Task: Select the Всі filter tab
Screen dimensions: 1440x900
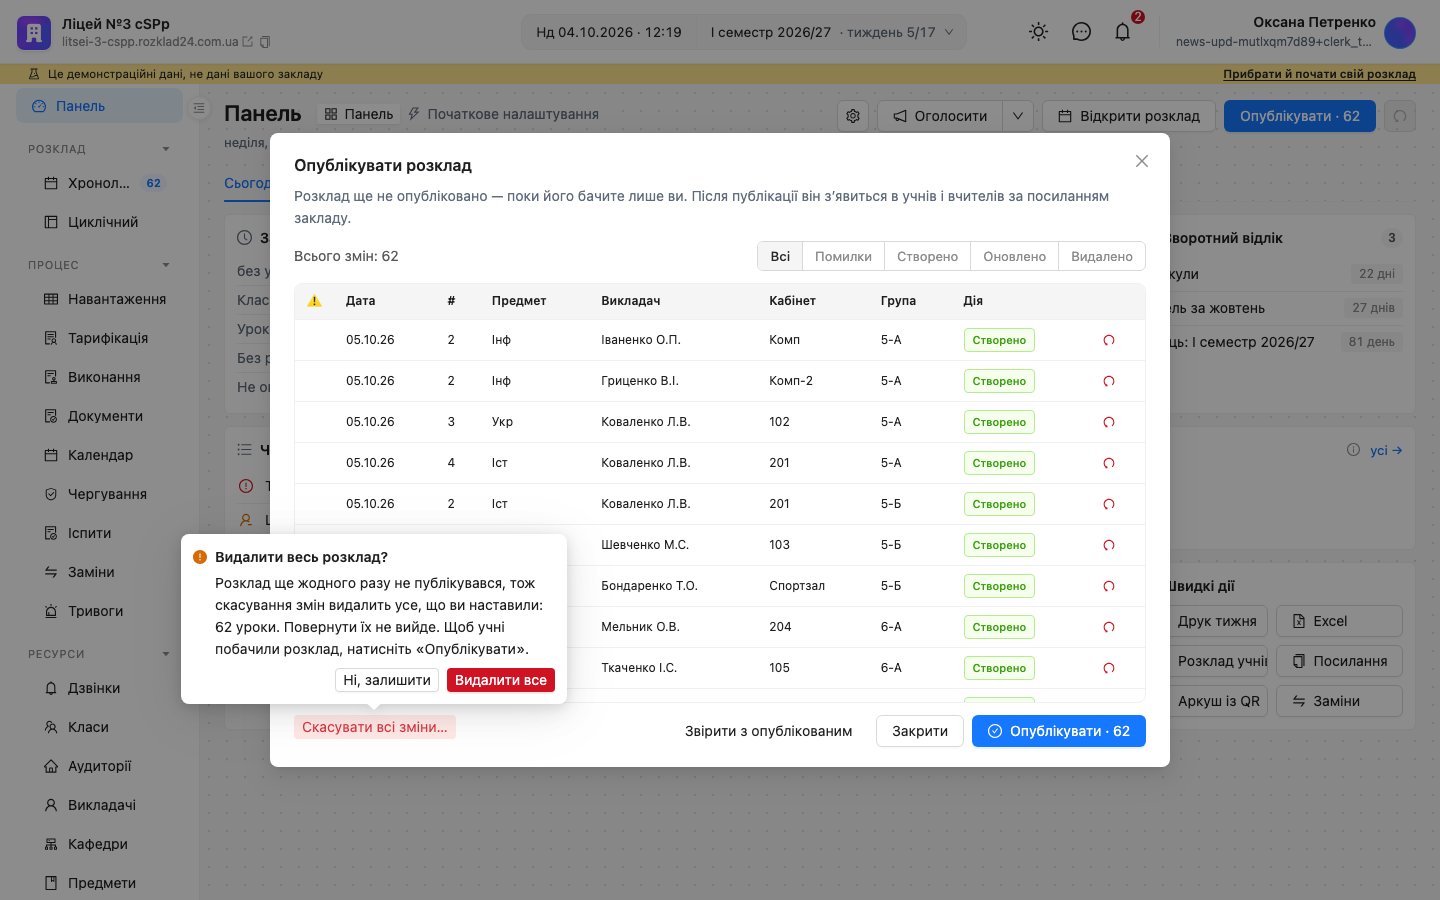Action: 780,256
